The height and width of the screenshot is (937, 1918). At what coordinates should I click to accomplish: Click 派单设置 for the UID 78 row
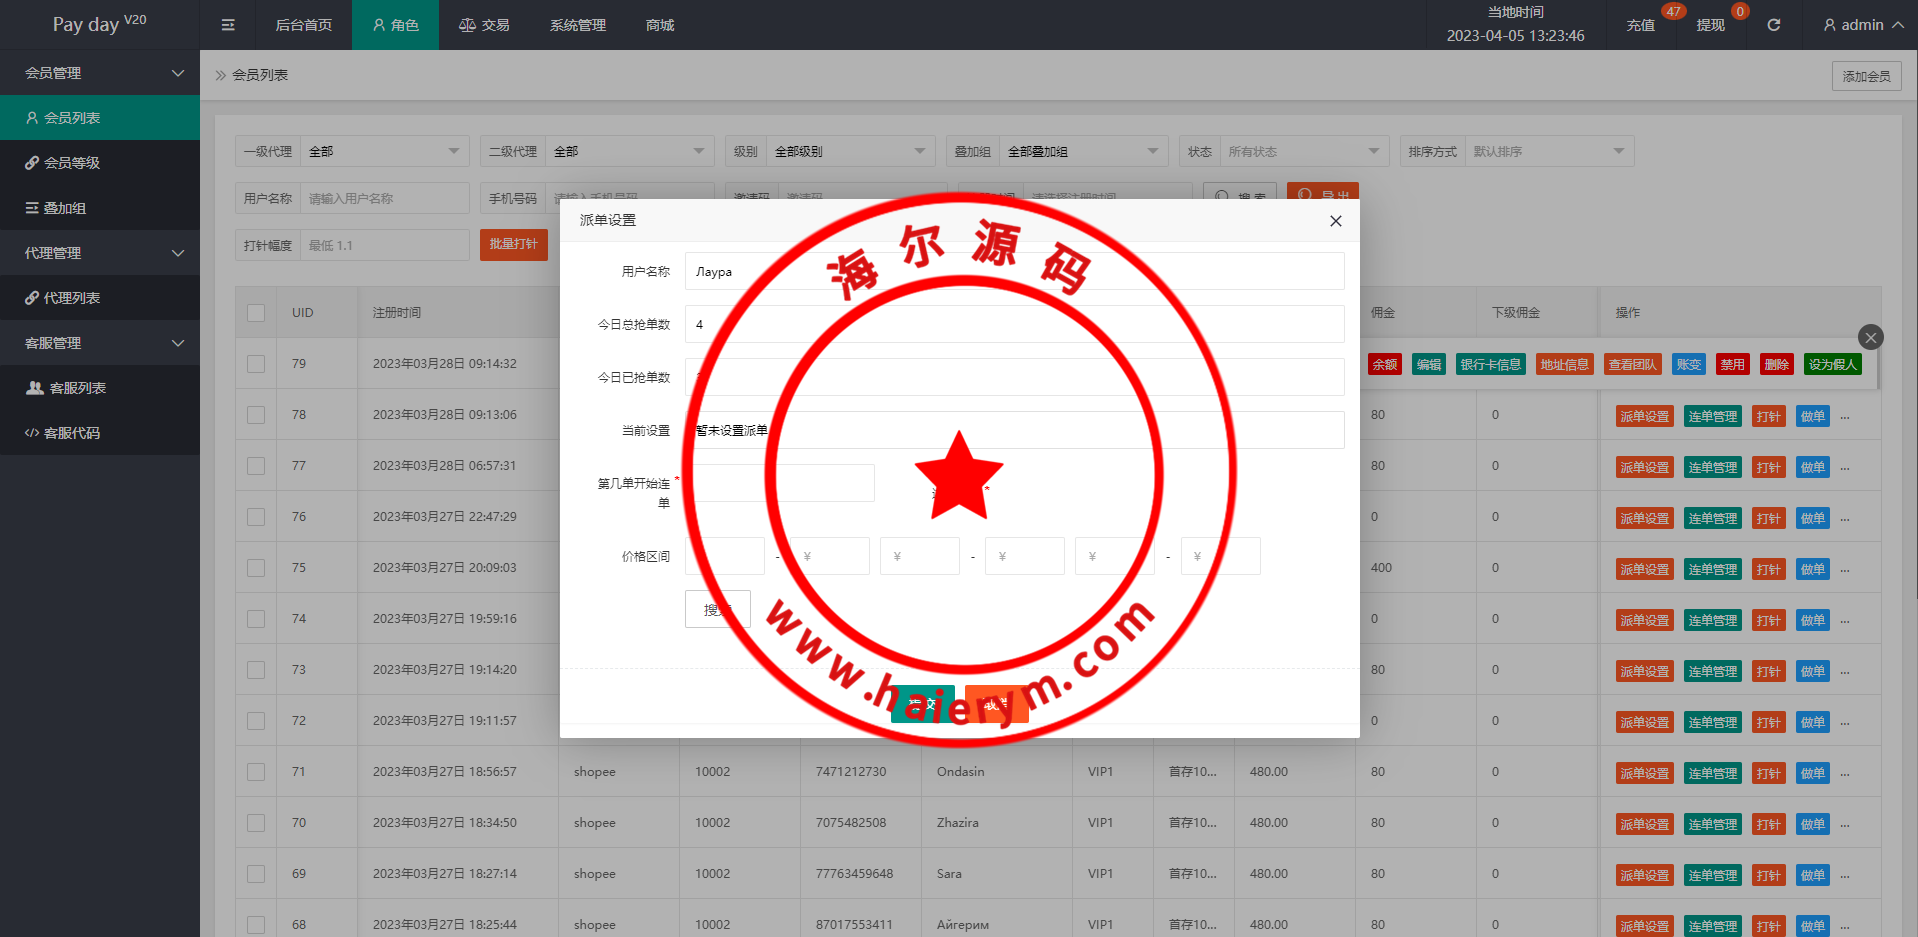pyautogui.click(x=1645, y=417)
